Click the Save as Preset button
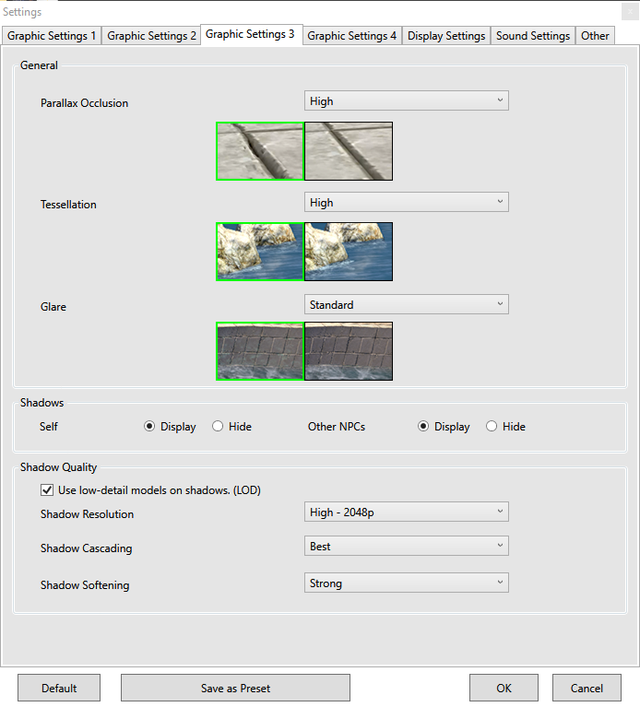 point(235,688)
